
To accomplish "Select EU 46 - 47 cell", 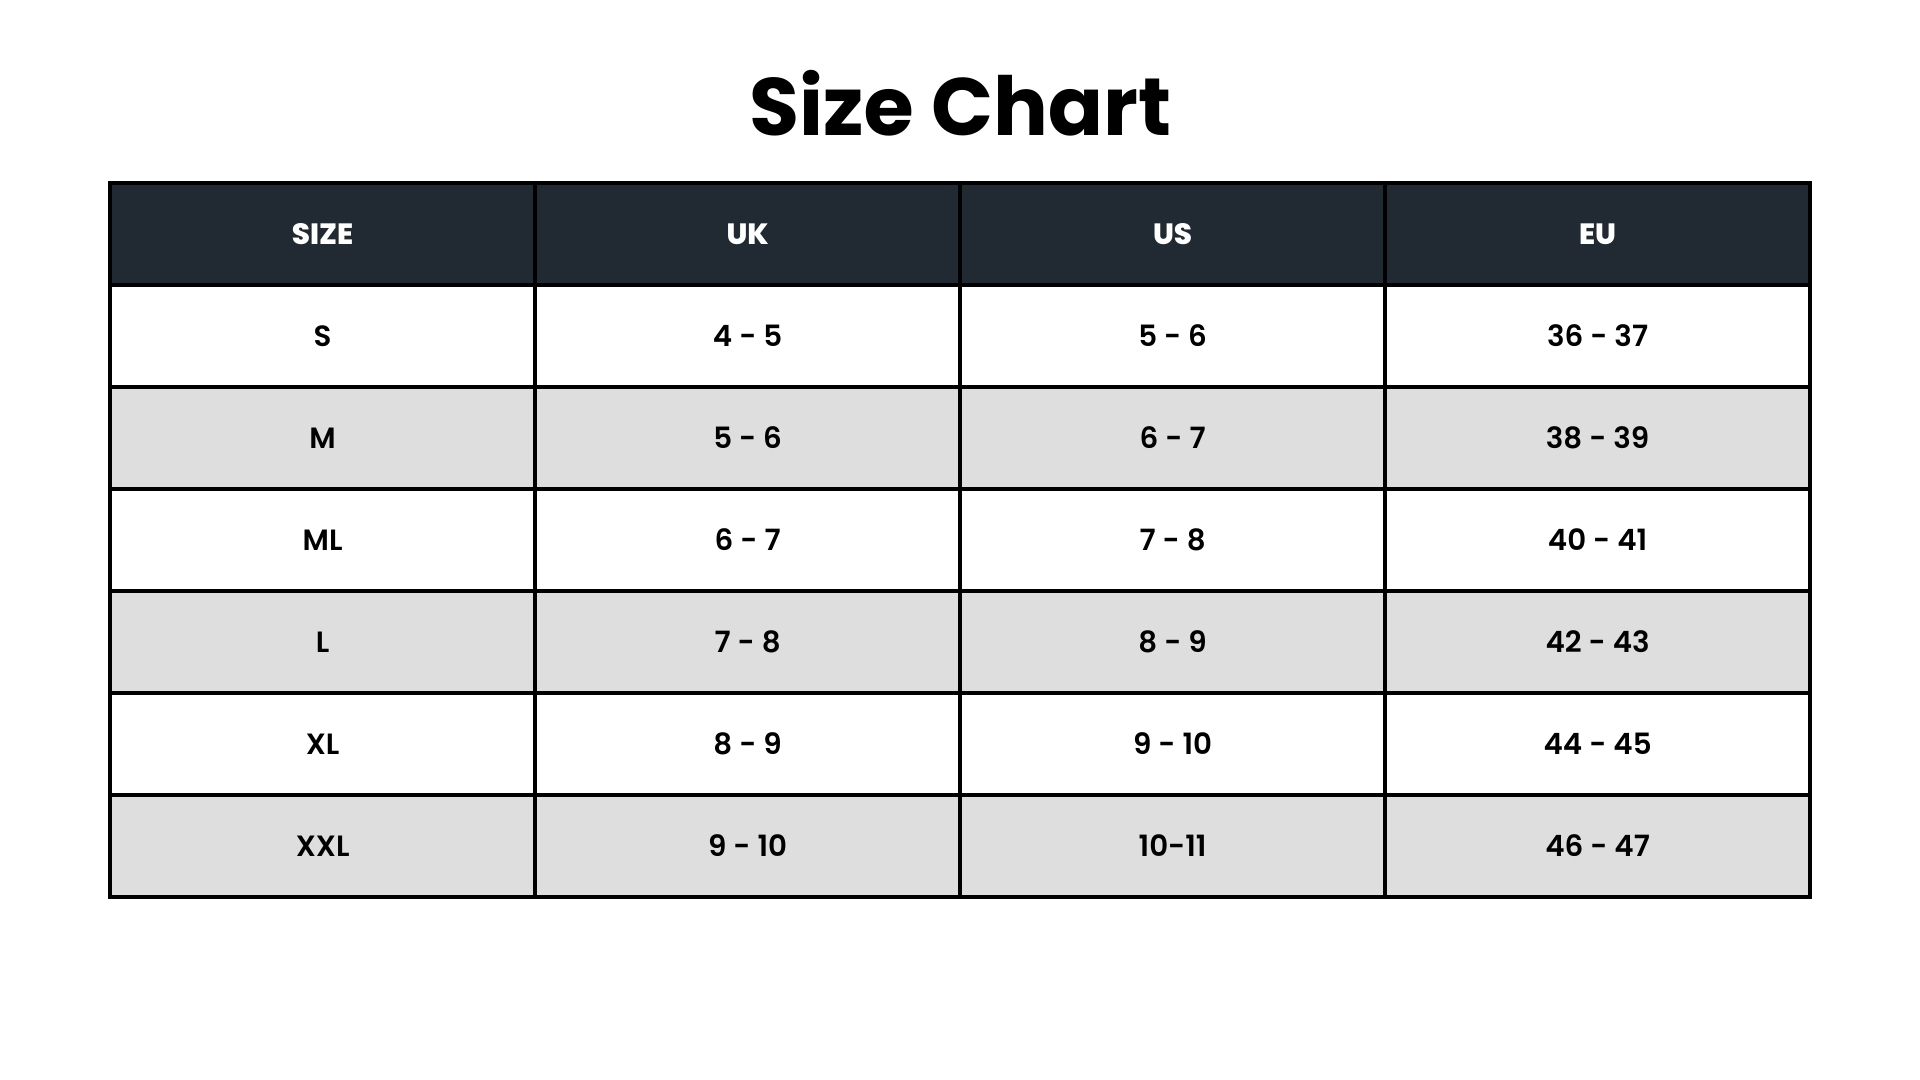I will [x=1597, y=846].
